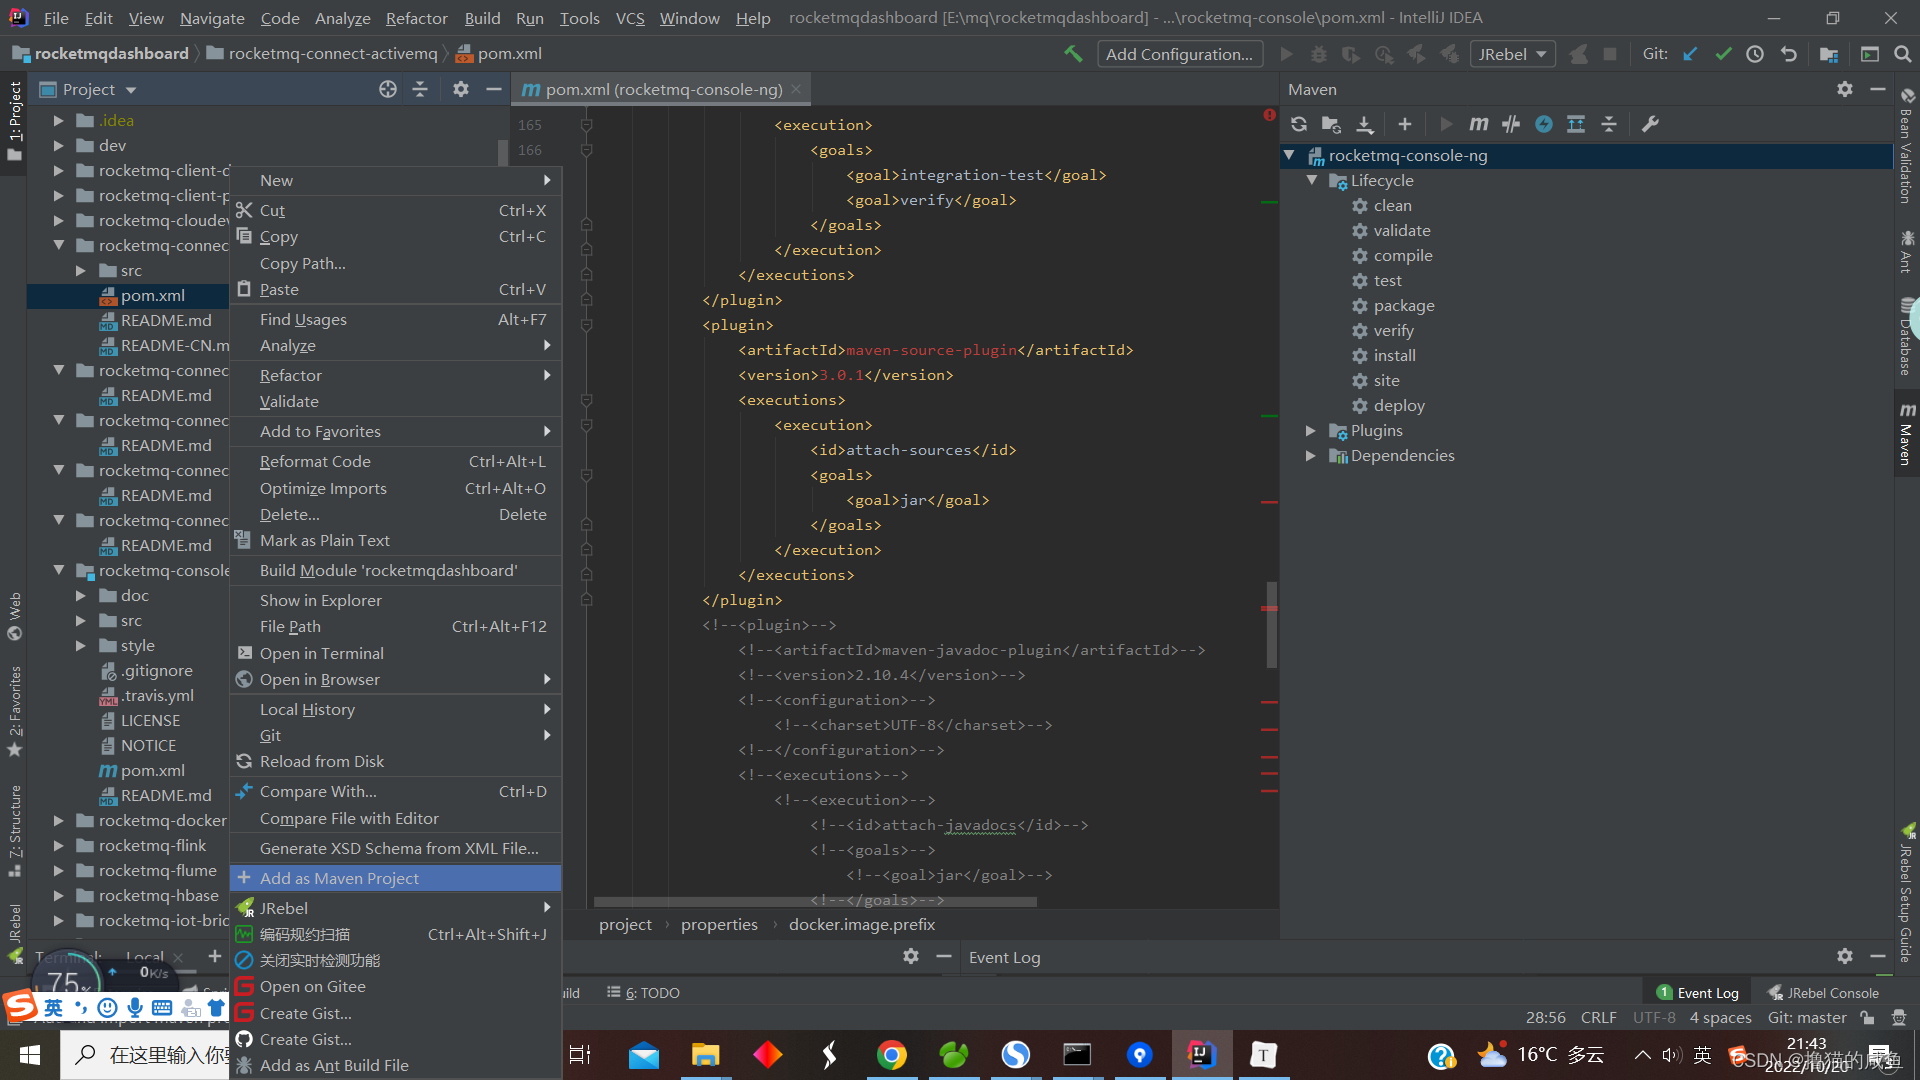Open Maven side tool tab
This screenshot has height=1080, width=1920.
(x=1907, y=434)
